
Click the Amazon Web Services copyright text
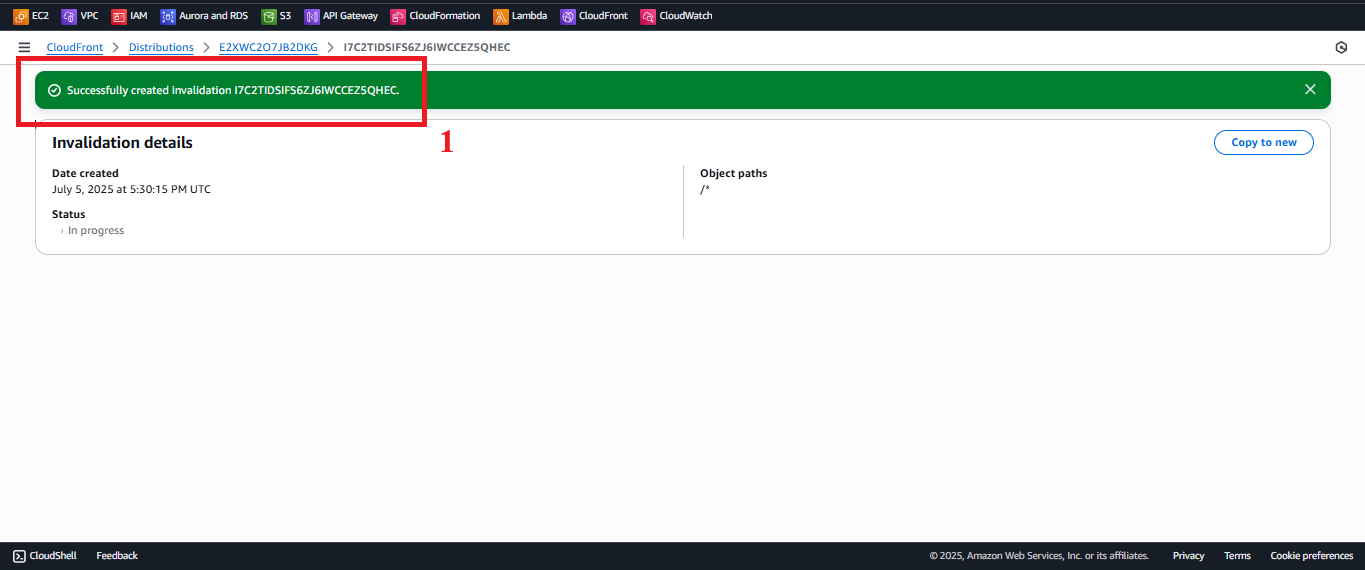click(x=1039, y=556)
